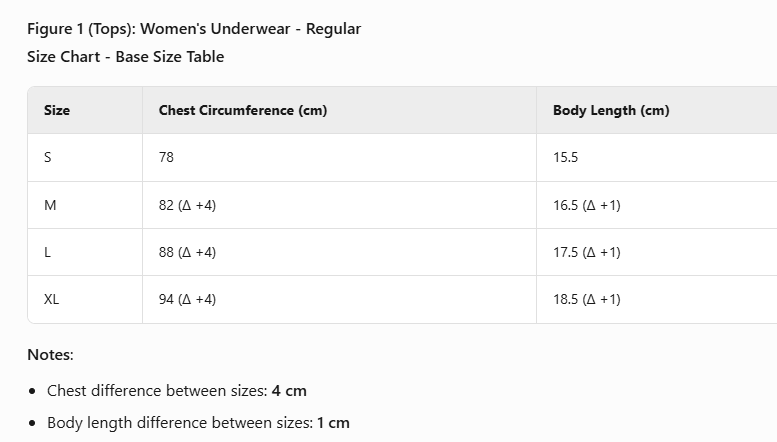Click the M size cell
The height and width of the screenshot is (442, 777).
50,205
